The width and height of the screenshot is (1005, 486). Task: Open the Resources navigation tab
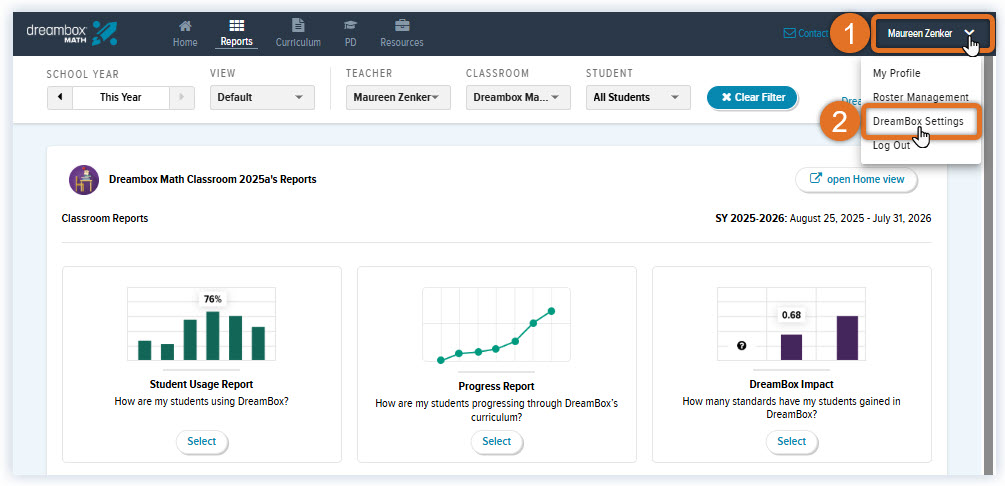(x=402, y=33)
